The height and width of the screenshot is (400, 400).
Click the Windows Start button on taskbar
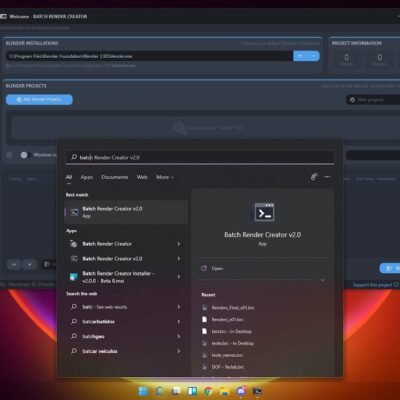tap(143, 391)
